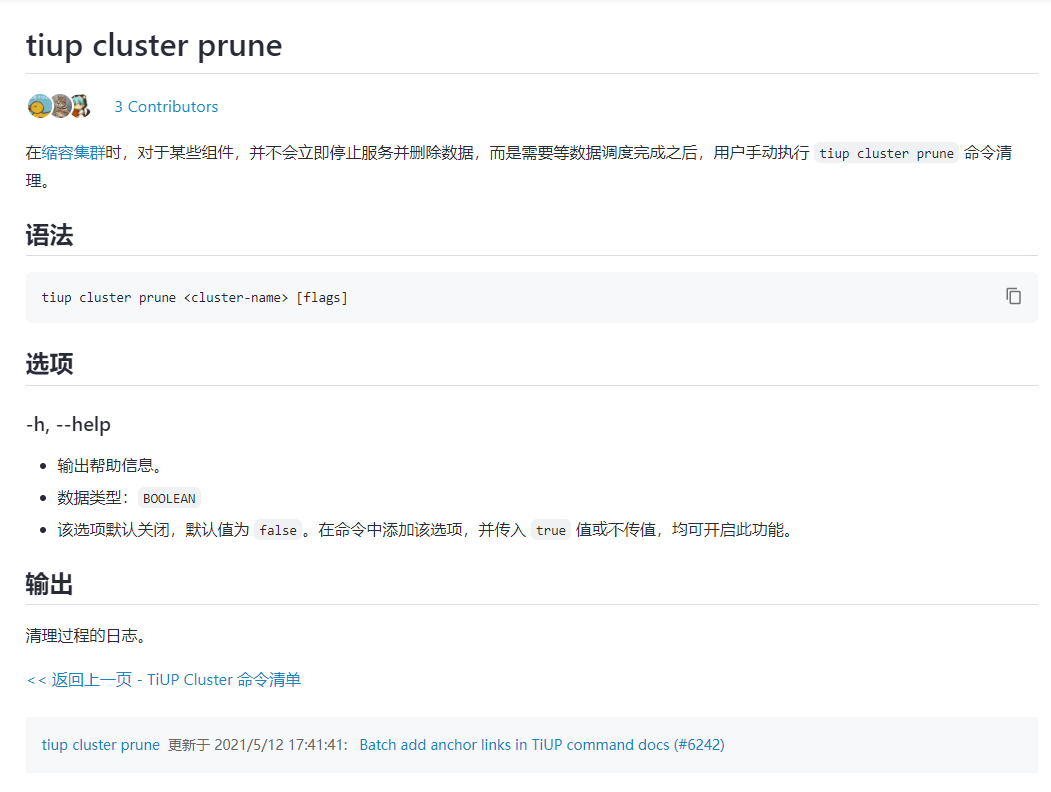Copy the prune syntax code block
This screenshot has width=1051, height=792.
tap(1013, 296)
